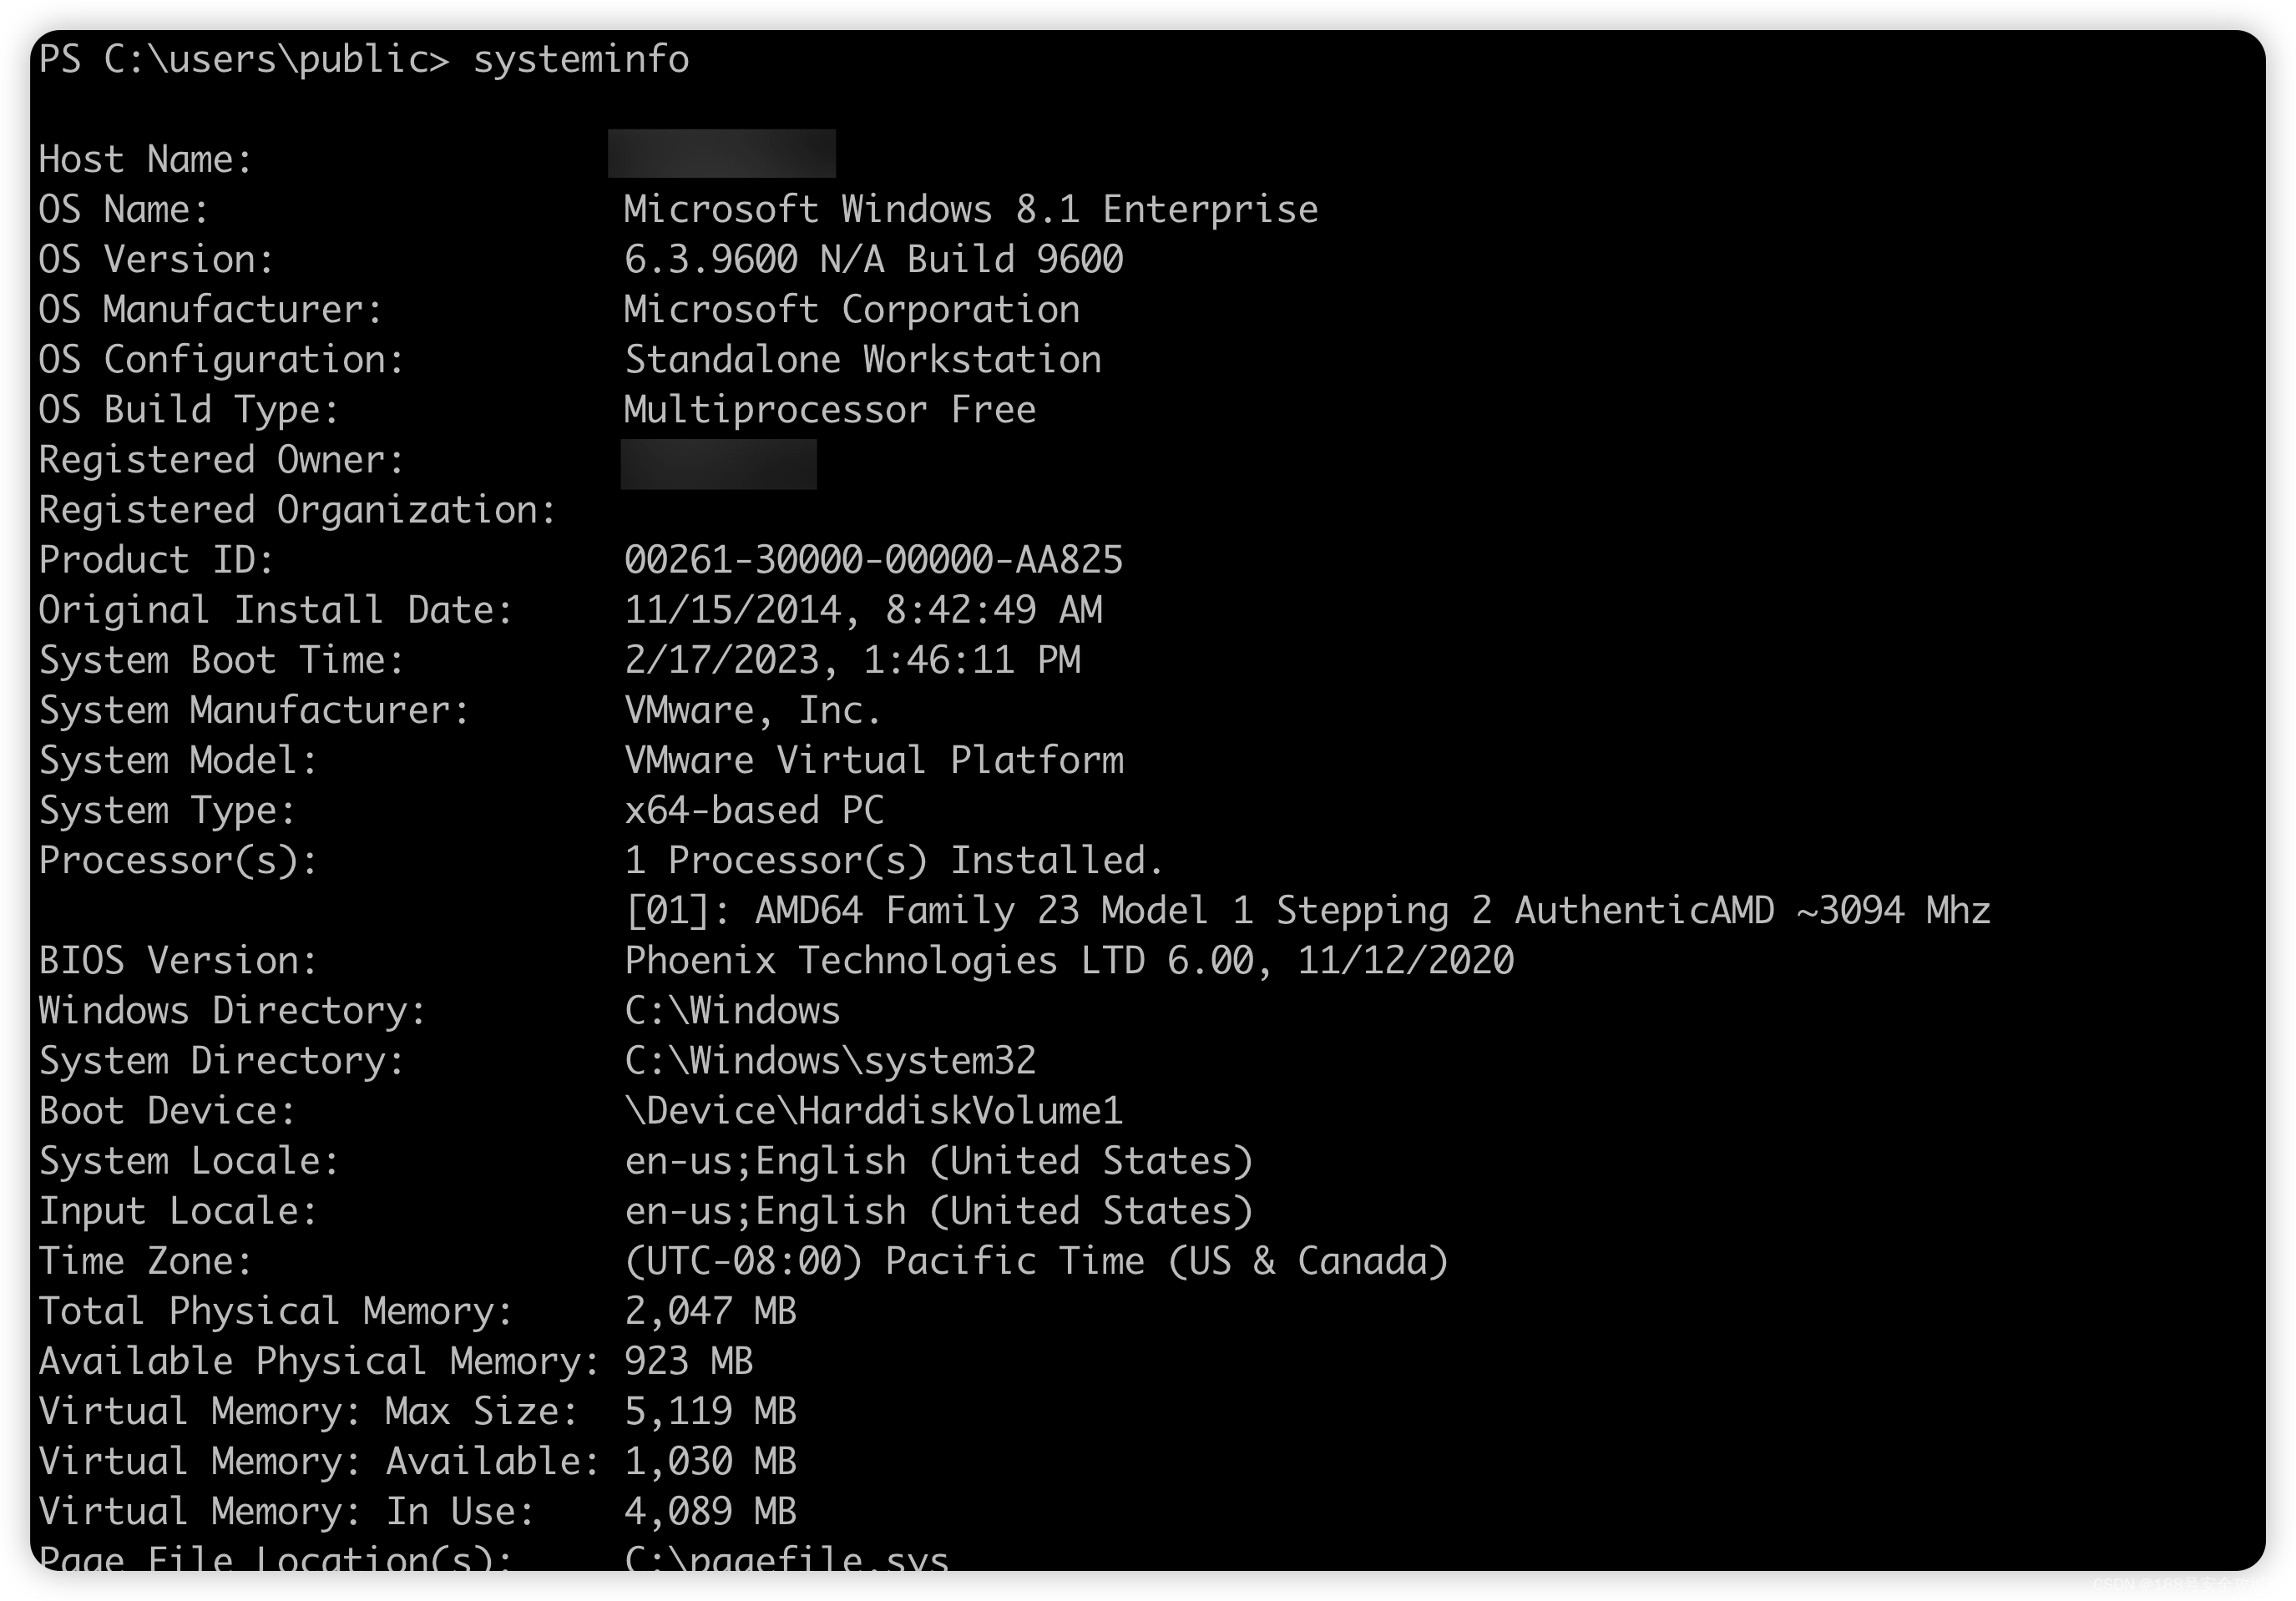Screen dimensions: 2296x1601
Task: Click the OS Version build 9600 value
Action: 873,260
